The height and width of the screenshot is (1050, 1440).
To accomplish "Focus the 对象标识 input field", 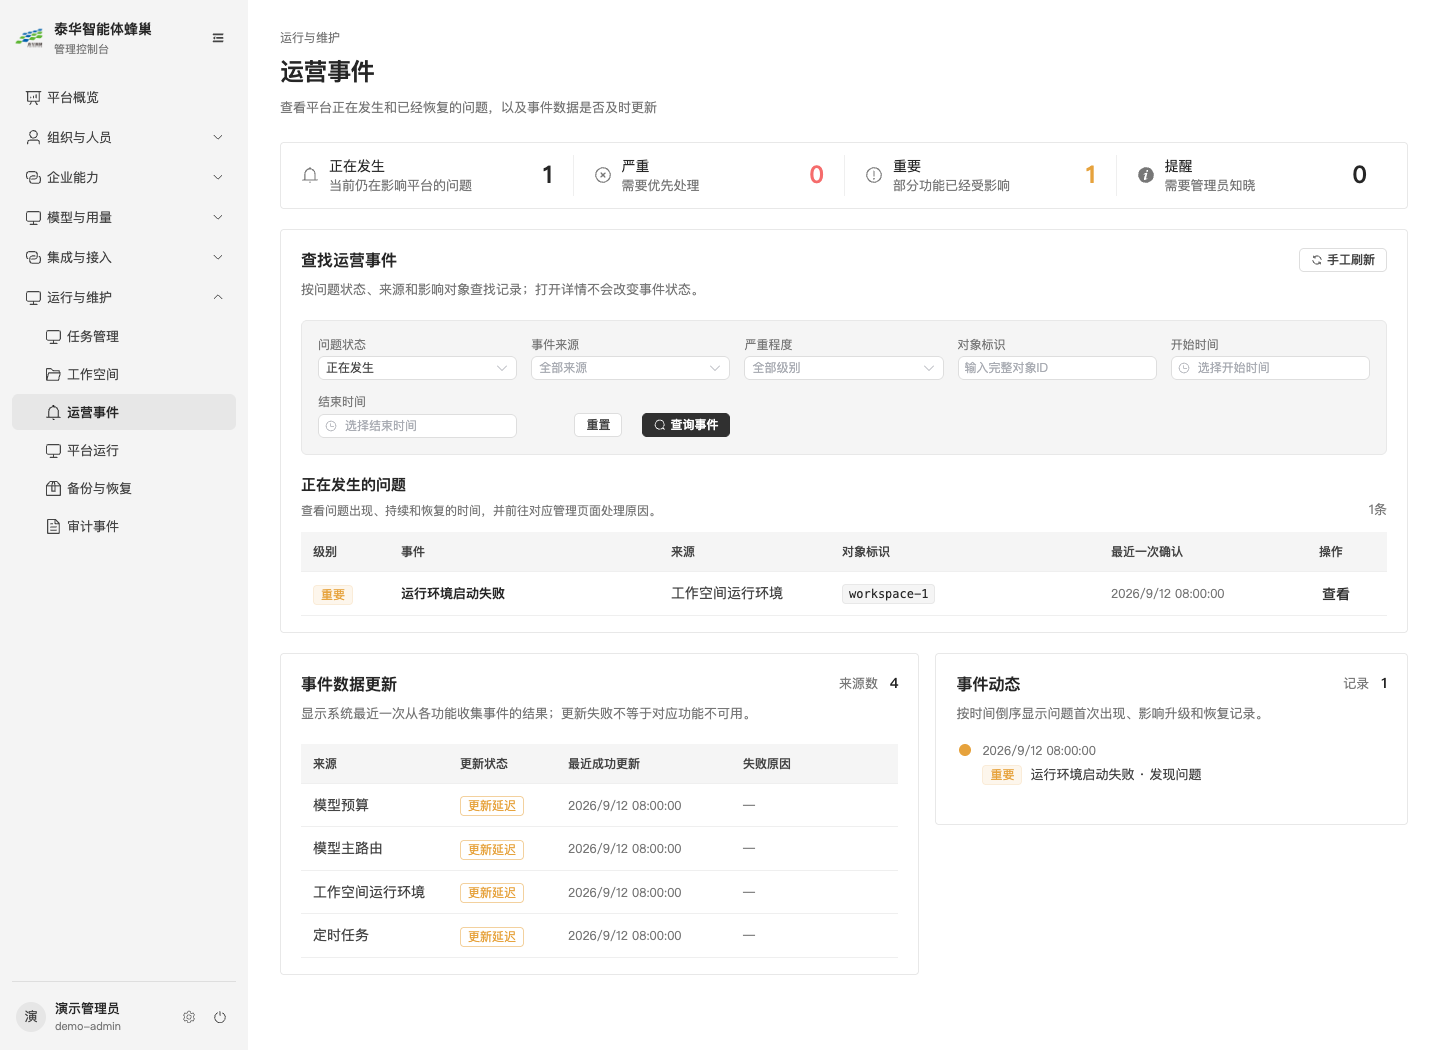I will click(1057, 368).
